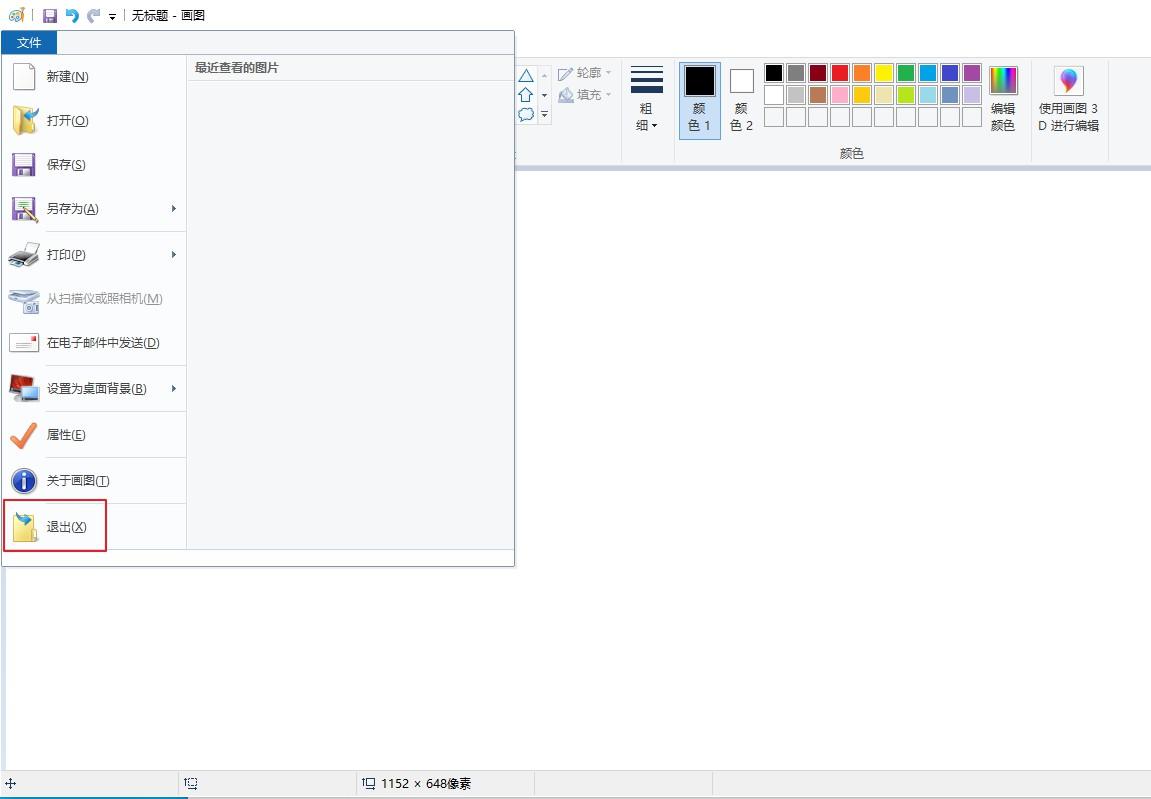1151x799 pixels.
Task: Select the triangle shape icon
Action: click(526, 75)
